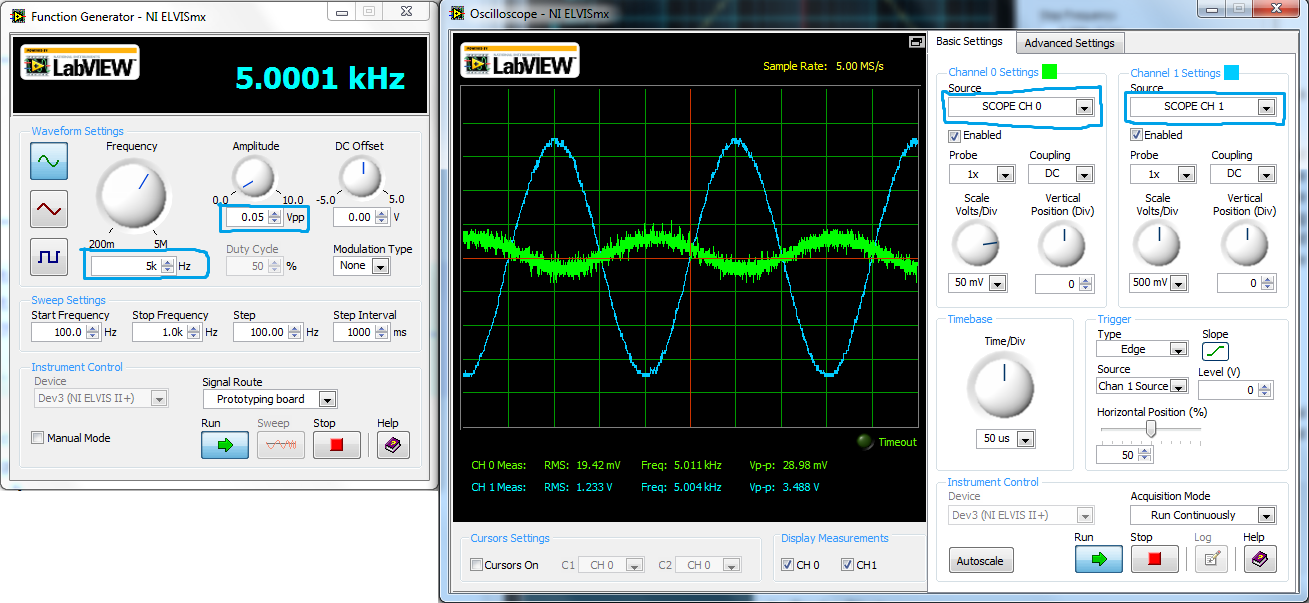Click the Time/Div knob
The width and height of the screenshot is (1309, 603).
tap(1004, 387)
